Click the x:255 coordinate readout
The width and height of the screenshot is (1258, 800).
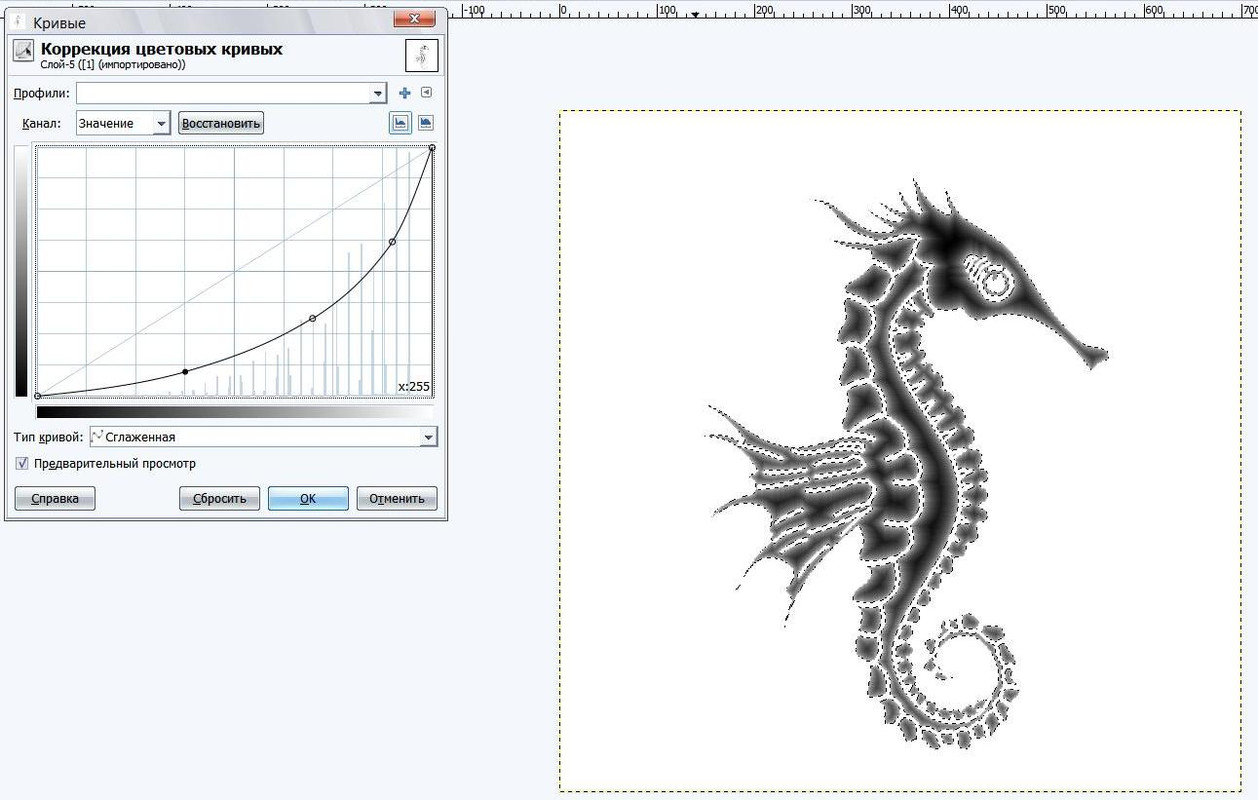(414, 386)
